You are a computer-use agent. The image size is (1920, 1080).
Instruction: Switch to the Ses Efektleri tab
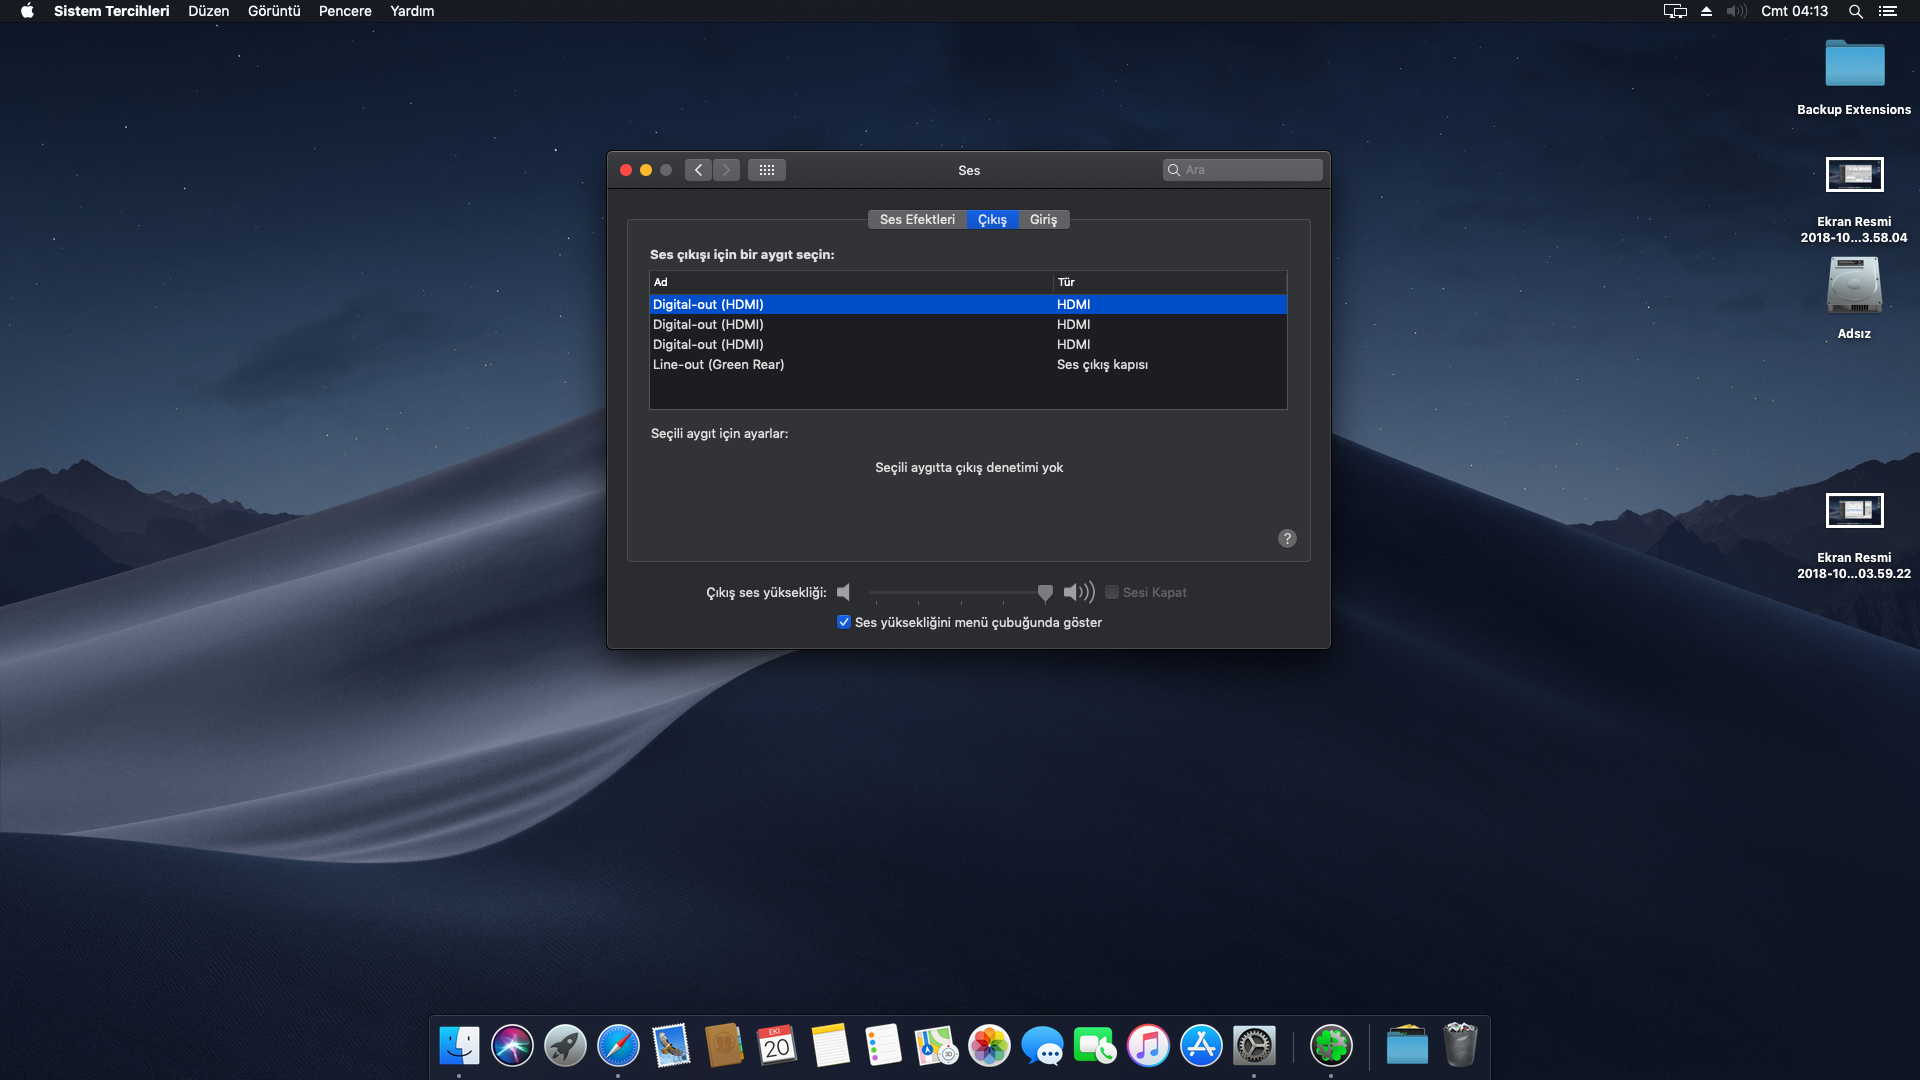pos(917,220)
